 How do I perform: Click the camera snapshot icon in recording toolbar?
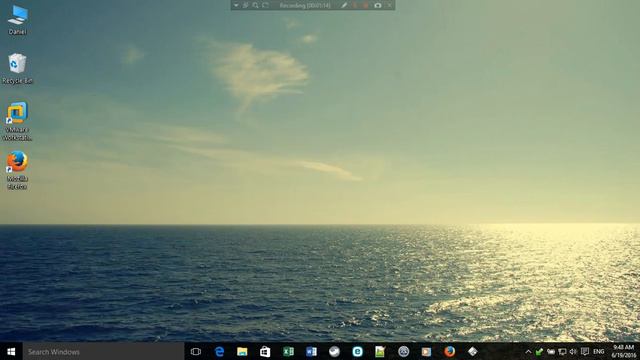(378, 5)
